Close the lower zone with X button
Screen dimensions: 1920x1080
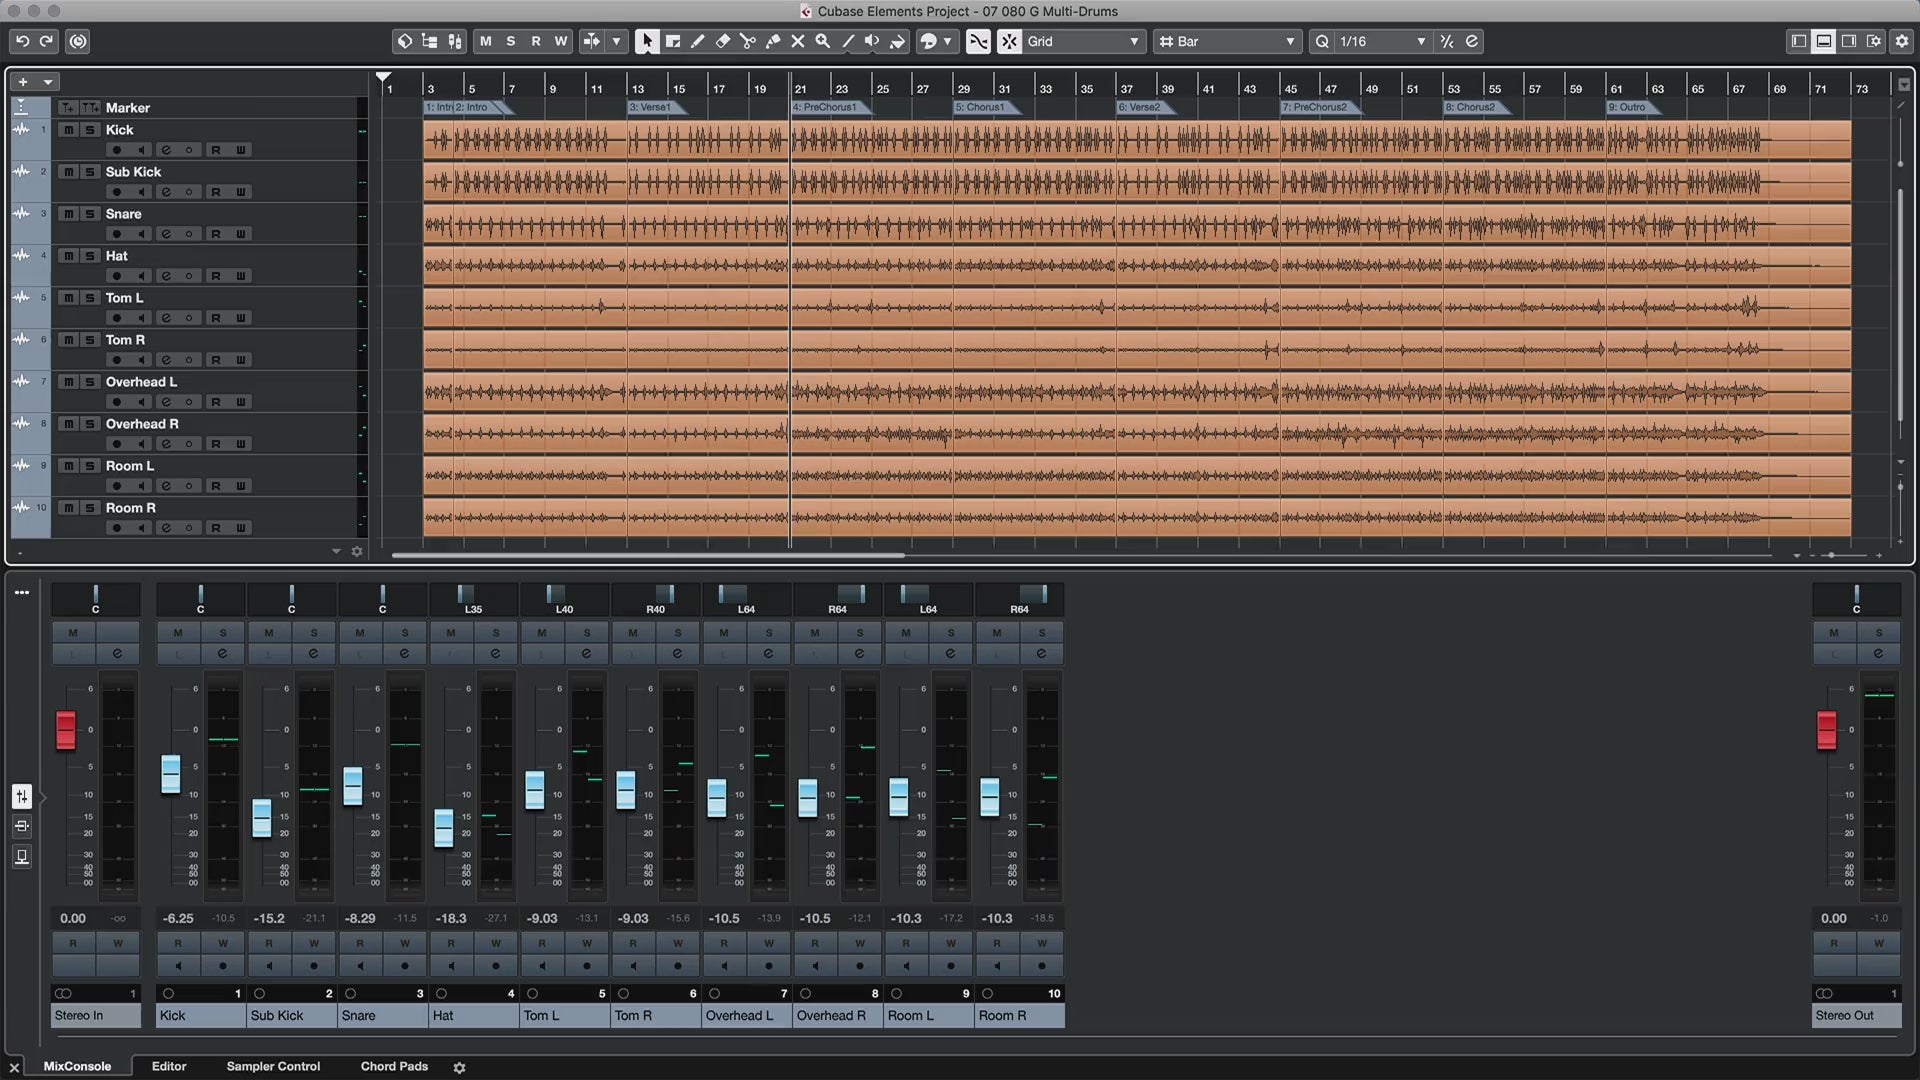(14, 1067)
